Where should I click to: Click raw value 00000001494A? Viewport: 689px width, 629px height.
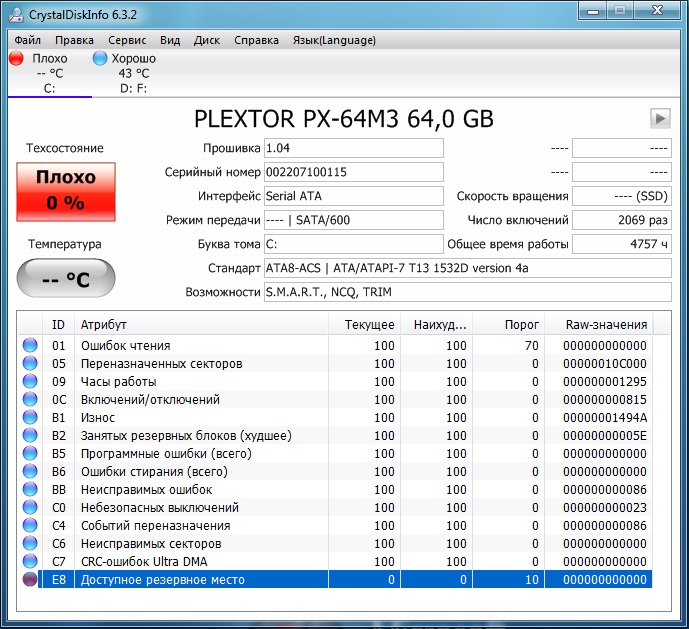tap(605, 418)
